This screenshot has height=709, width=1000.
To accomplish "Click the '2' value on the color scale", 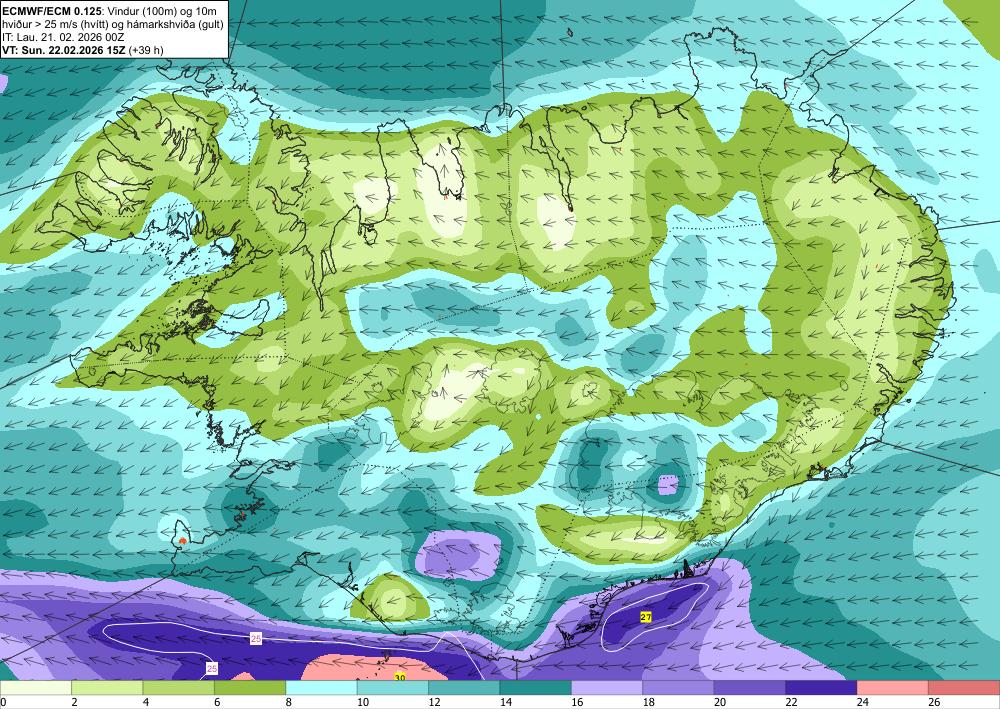I will click(75, 702).
